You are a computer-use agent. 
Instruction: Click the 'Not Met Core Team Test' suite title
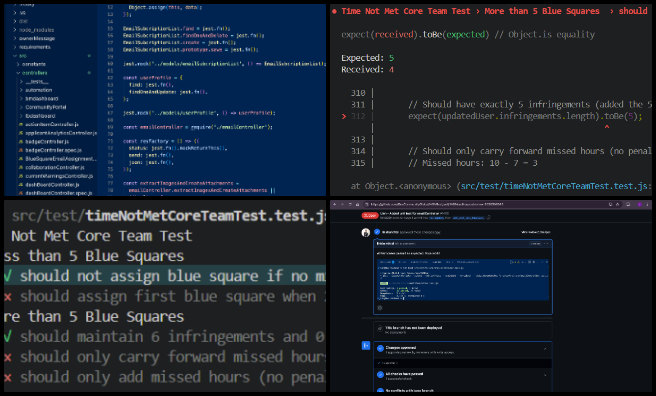[102, 236]
